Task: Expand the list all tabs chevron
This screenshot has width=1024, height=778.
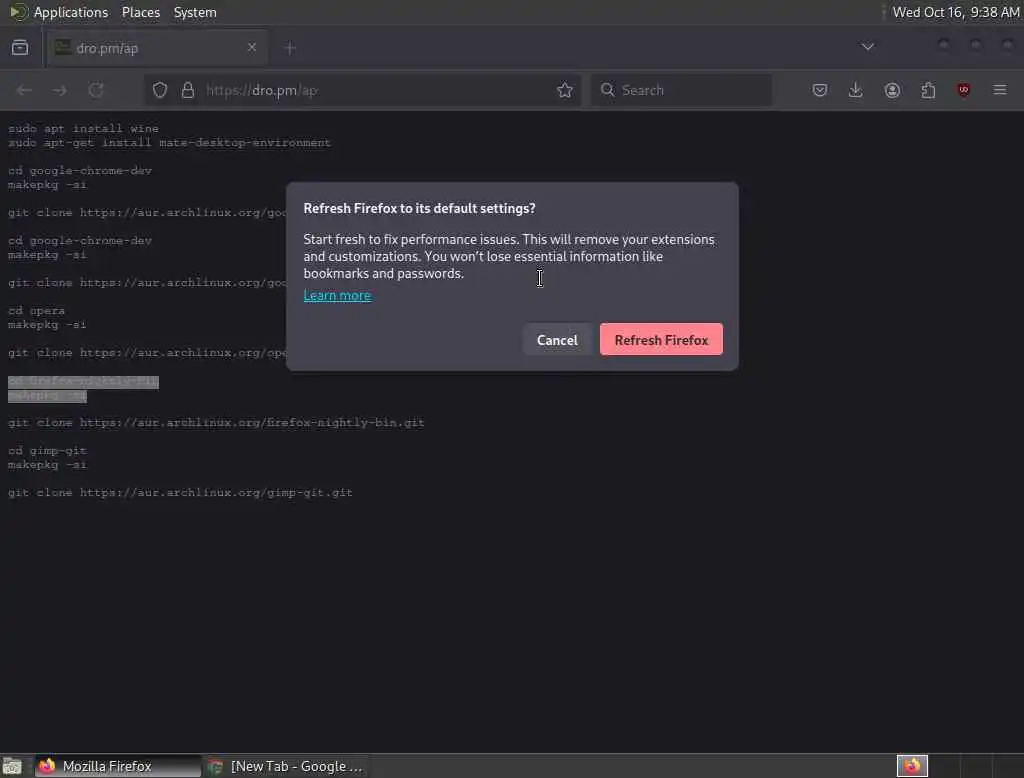Action: point(867,46)
